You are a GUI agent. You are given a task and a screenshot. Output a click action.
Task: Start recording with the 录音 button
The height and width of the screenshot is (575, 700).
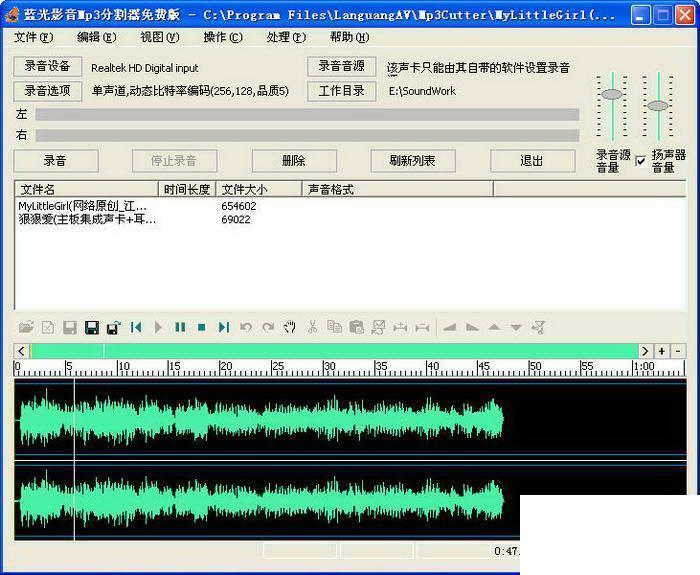pyautogui.click(x=55, y=161)
